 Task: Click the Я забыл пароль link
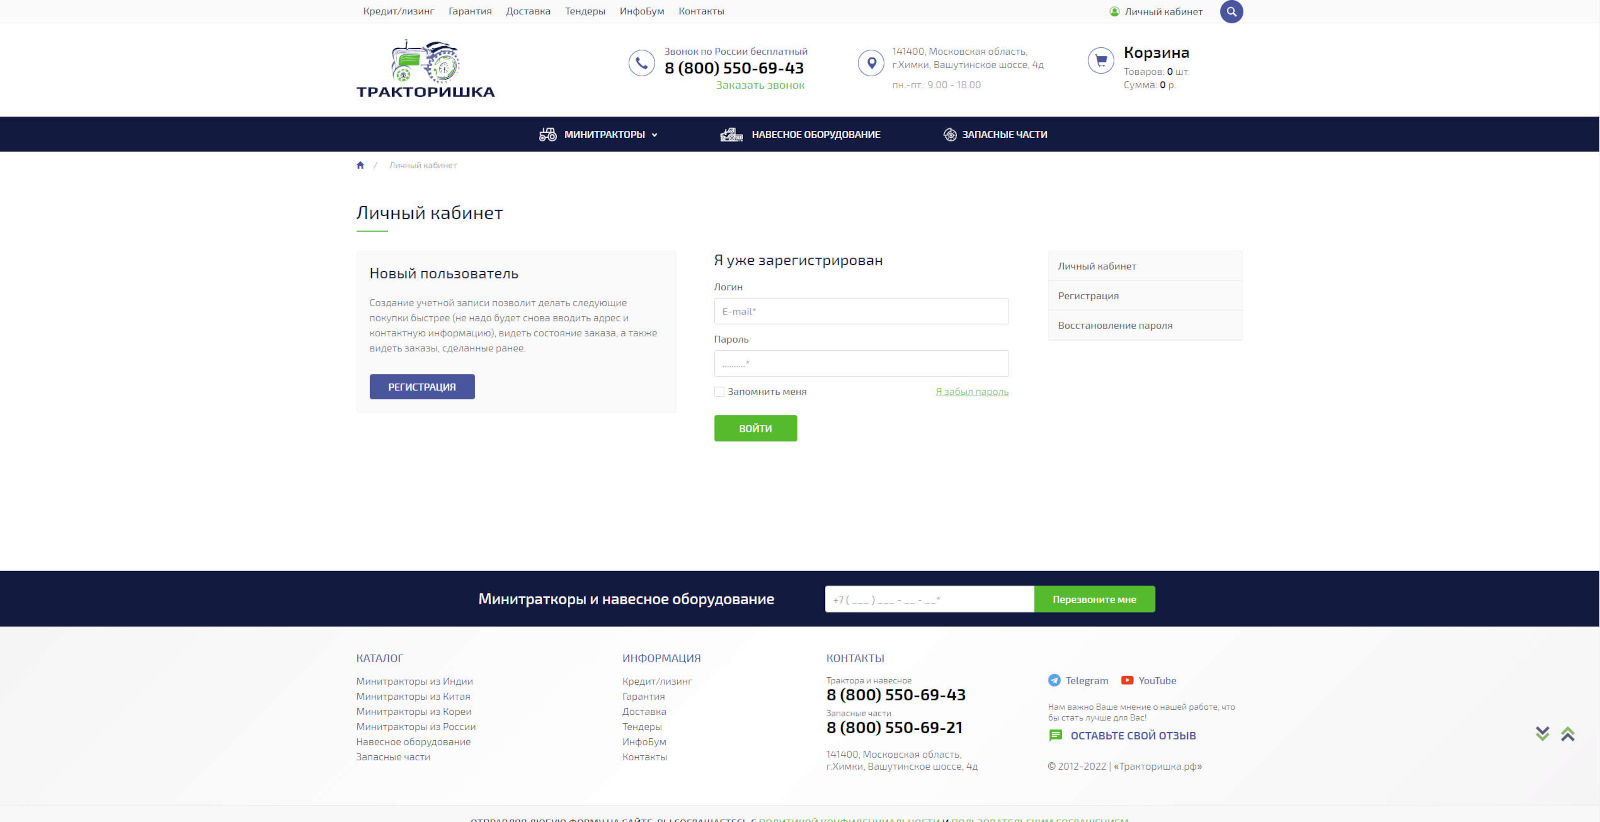tap(972, 392)
